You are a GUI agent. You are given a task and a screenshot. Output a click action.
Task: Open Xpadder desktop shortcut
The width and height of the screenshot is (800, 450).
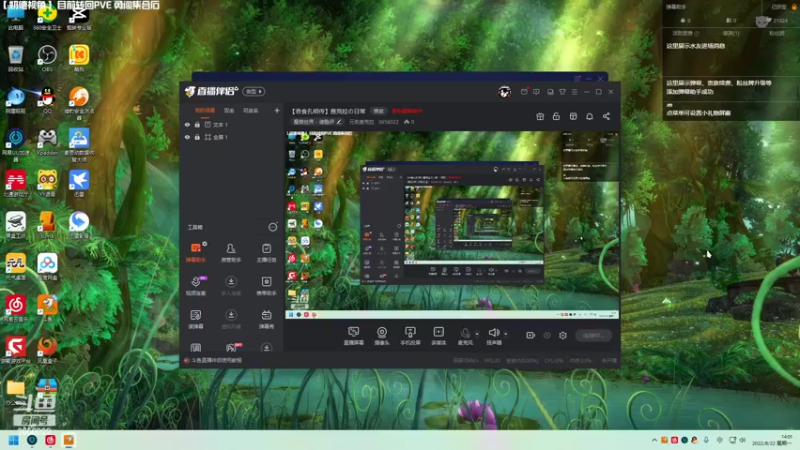click(47, 142)
